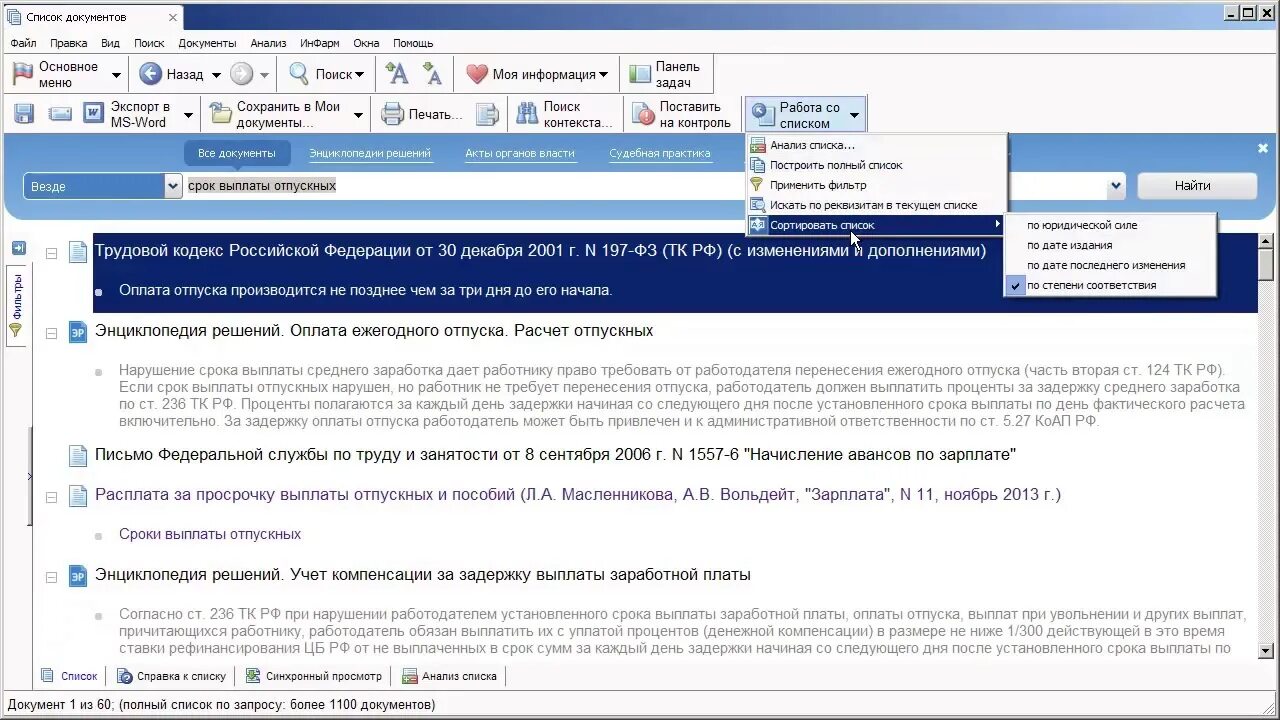The image size is (1280, 720).
Task: Click the vertical scrollbar down arrow
Action: (x=1266, y=650)
